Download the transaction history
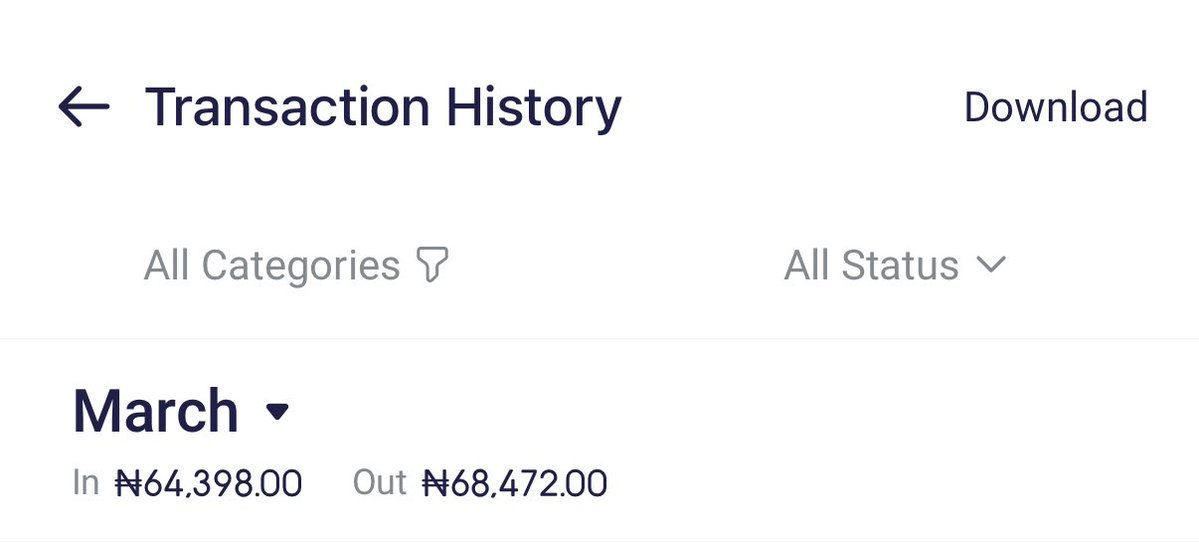1199x543 pixels. pyautogui.click(x=1055, y=107)
